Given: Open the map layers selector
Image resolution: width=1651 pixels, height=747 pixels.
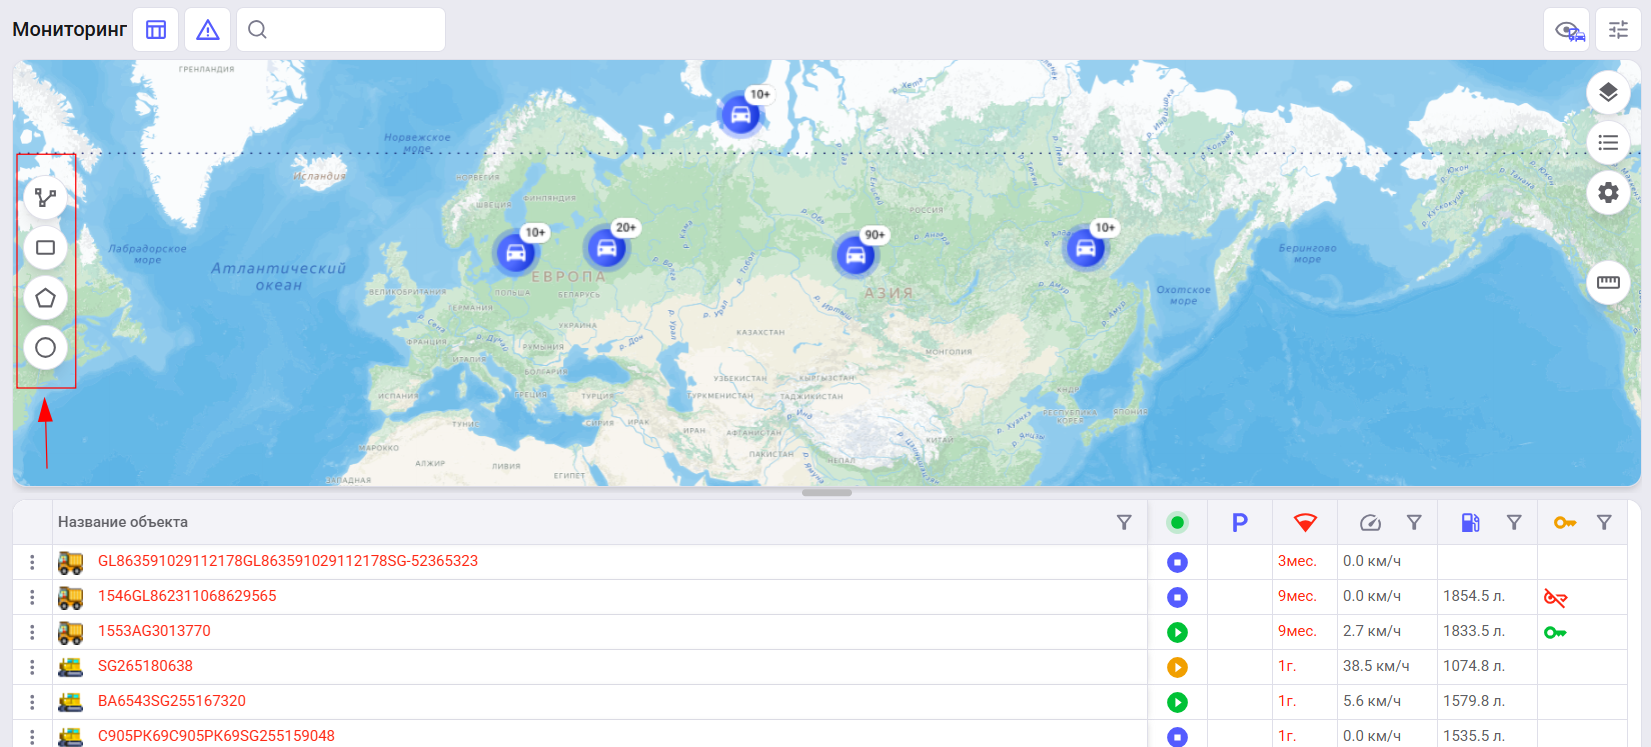Looking at the screenshot, I should 1608,93.
